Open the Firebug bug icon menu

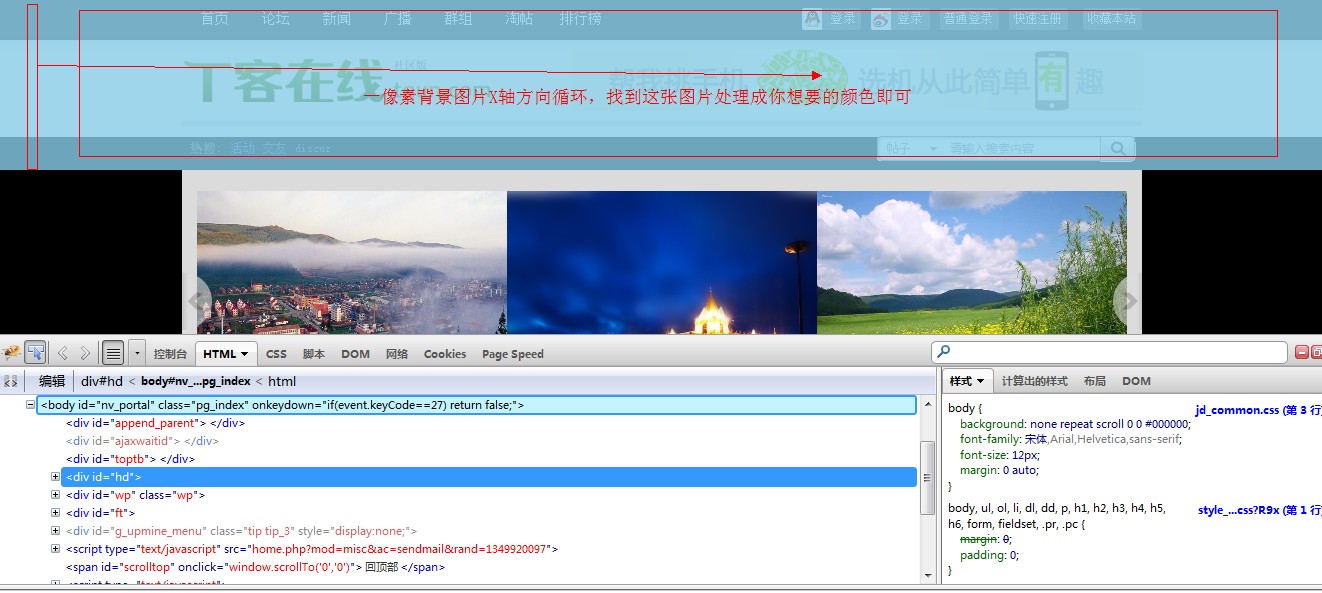click(12, 353)
